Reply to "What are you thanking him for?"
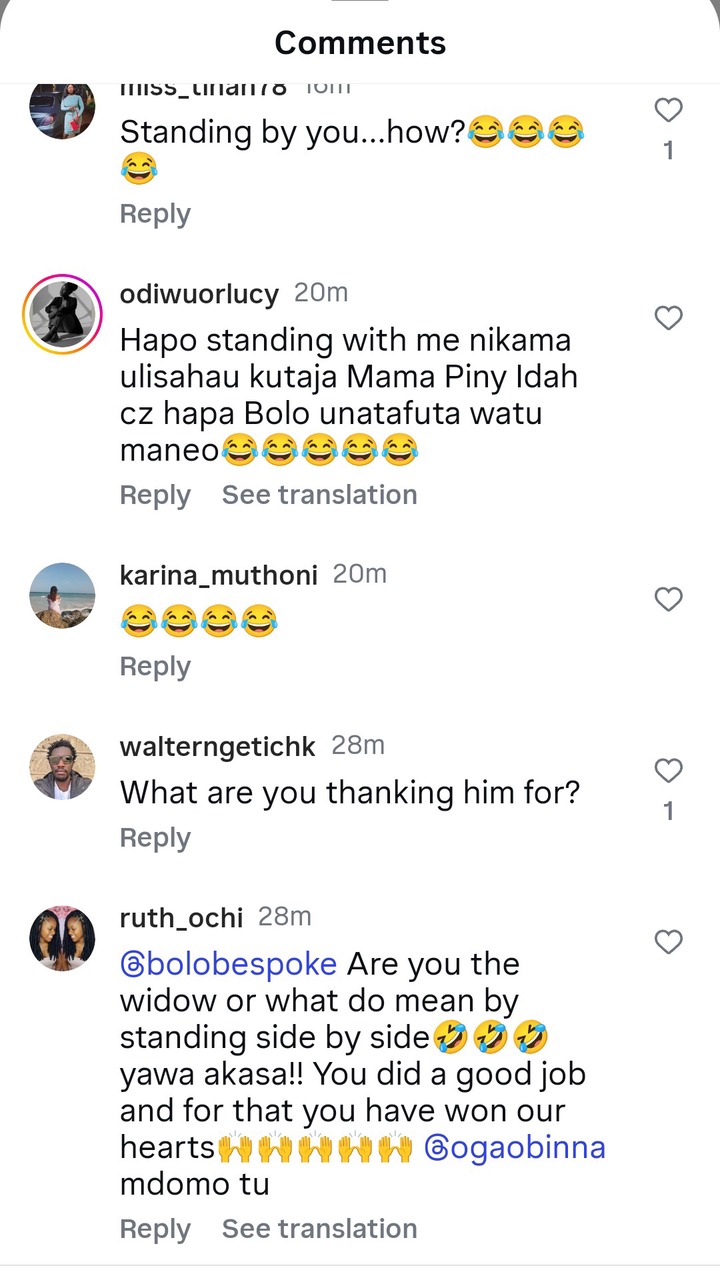Viewport: 720px width, 1276px height. point(155,838)
